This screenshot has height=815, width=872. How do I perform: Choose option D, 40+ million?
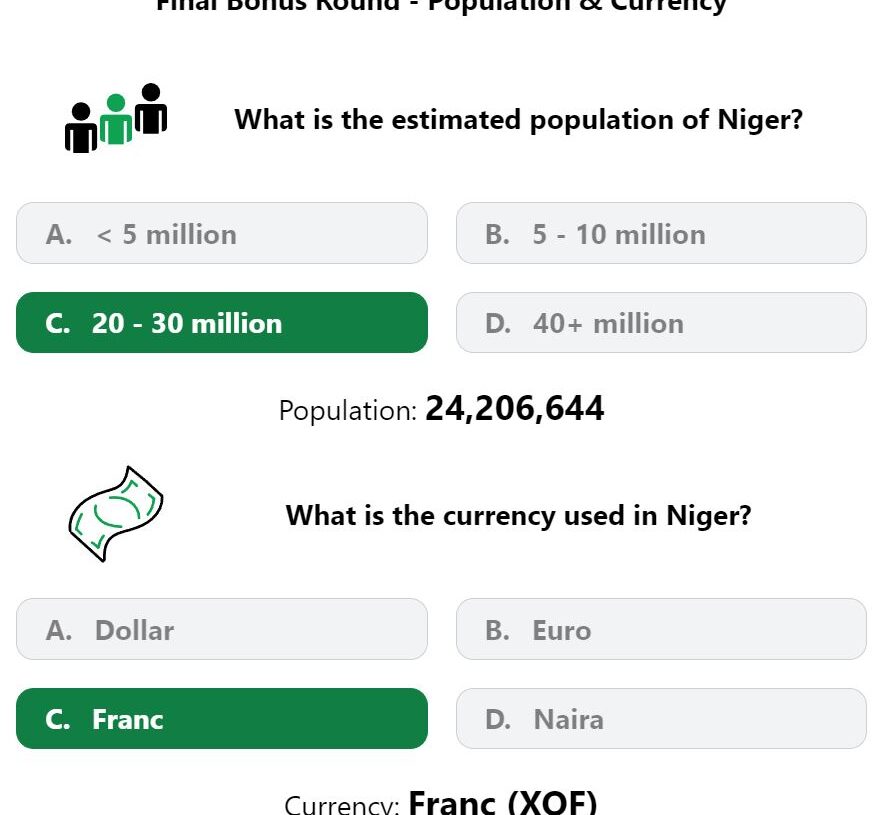[x=661, y=322]
